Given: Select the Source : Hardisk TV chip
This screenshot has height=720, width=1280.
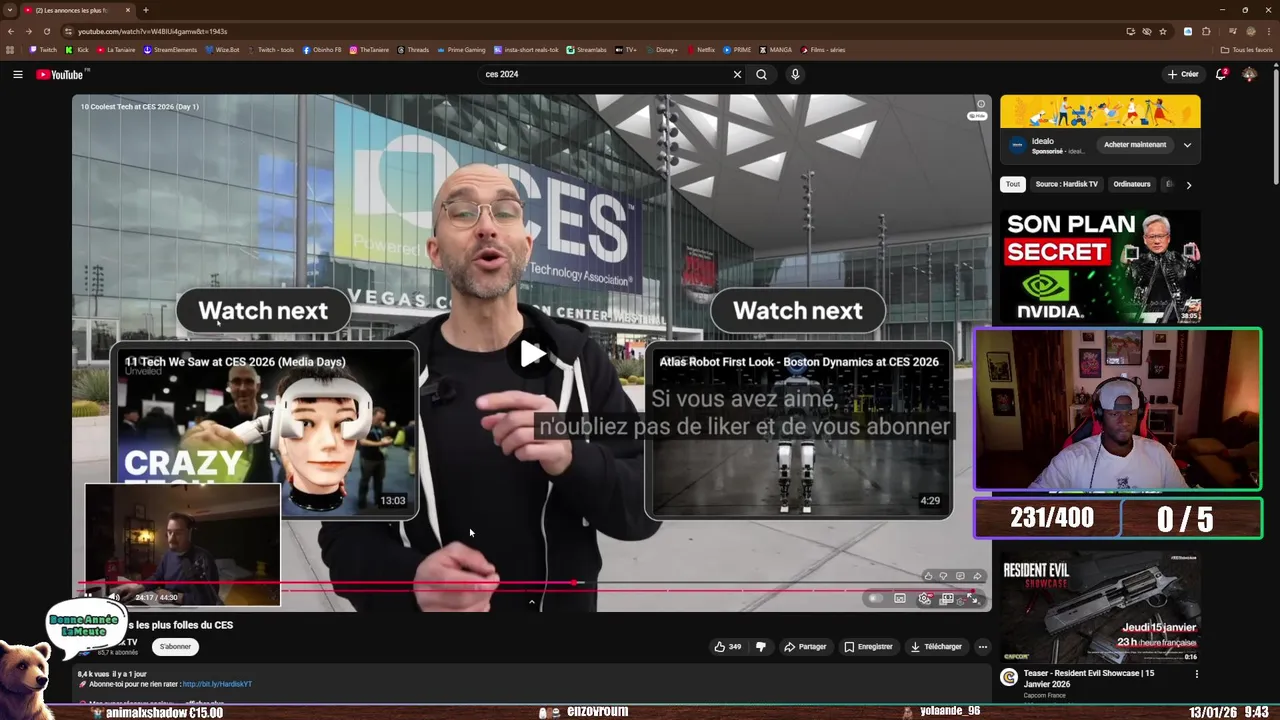Looking at the screenshot, I should pyautogui.click(x=1066, y=184).
